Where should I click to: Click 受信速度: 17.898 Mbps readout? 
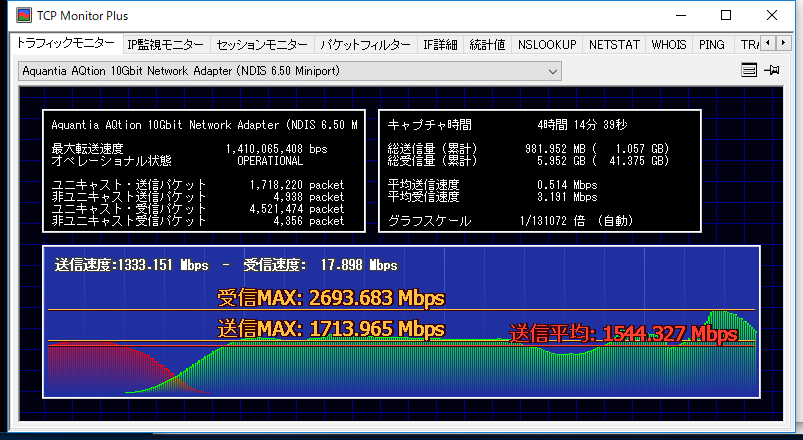tap(320, 265)
